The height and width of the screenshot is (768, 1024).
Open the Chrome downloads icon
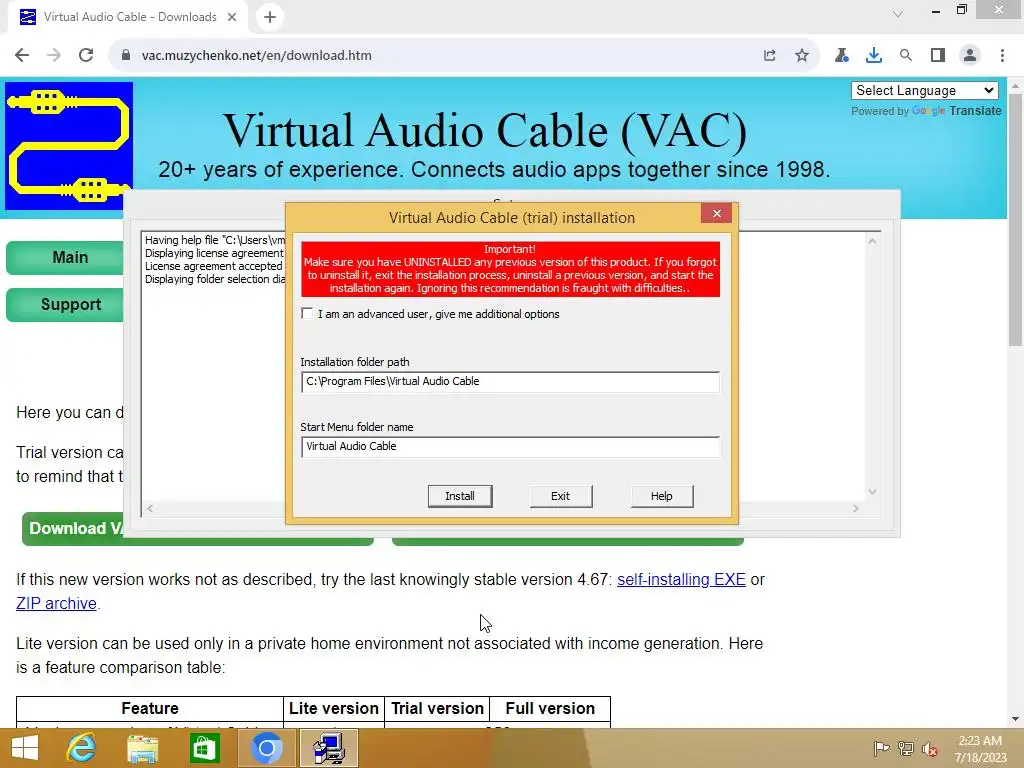click(874, 56)
